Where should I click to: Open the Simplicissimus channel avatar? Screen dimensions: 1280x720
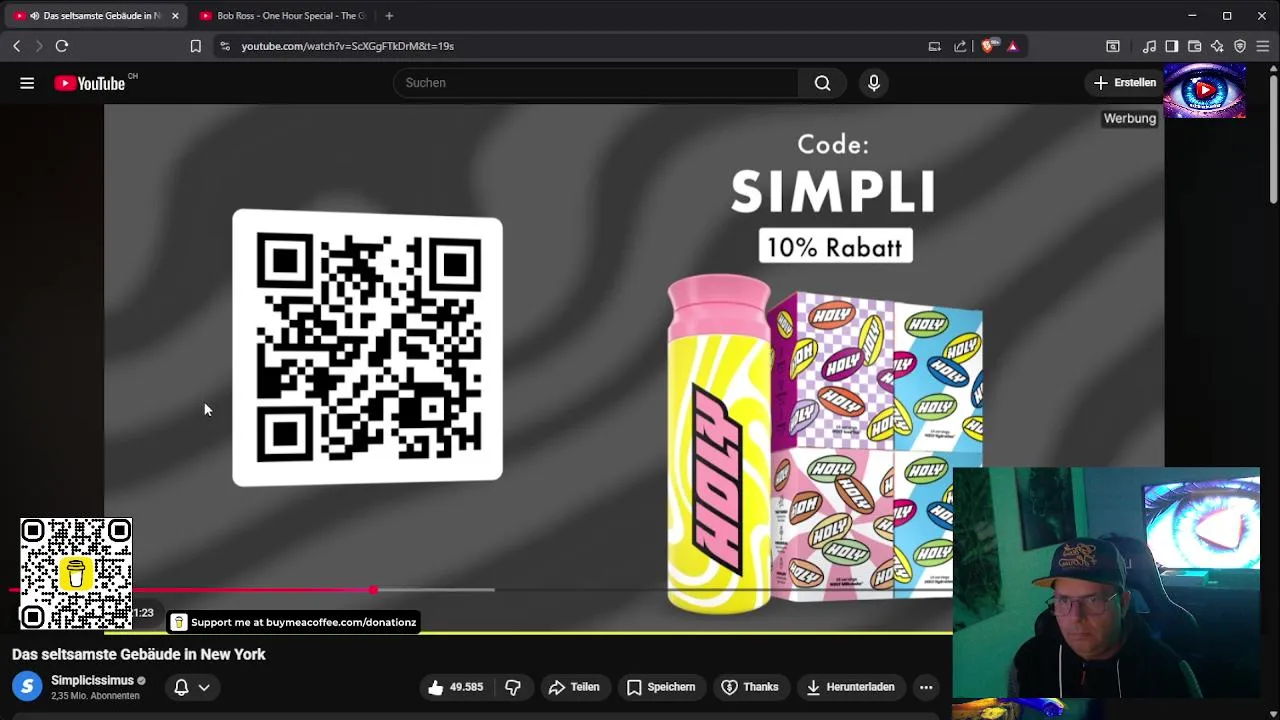pos(27,686)
